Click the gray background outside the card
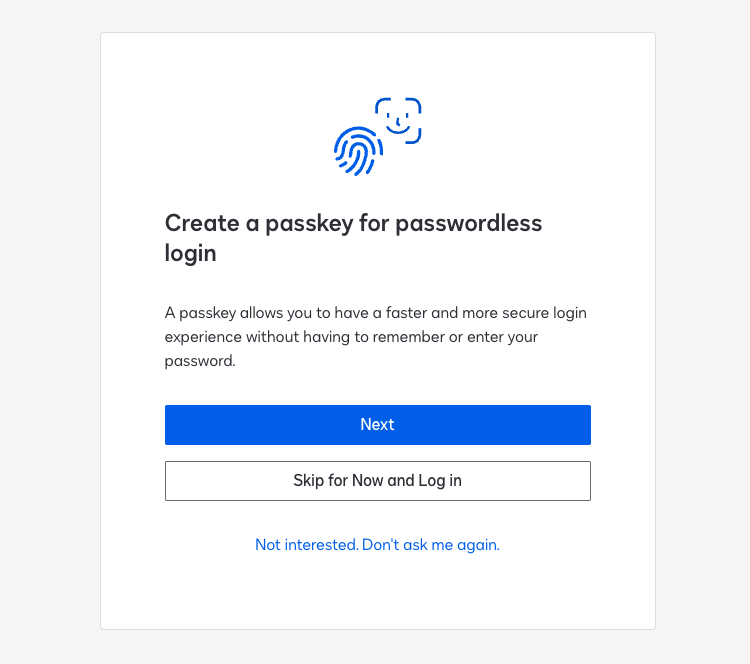Screen dimensions: 750x664 (x=48, y=335)
